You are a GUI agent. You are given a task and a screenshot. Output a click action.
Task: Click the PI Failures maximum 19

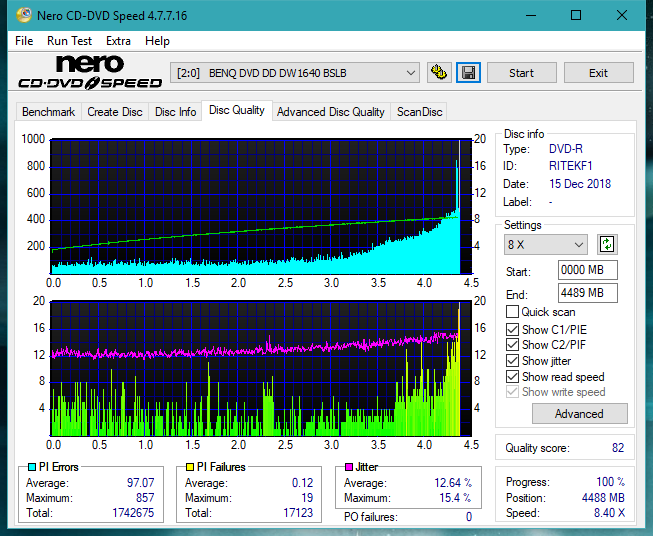coord(307,498)
